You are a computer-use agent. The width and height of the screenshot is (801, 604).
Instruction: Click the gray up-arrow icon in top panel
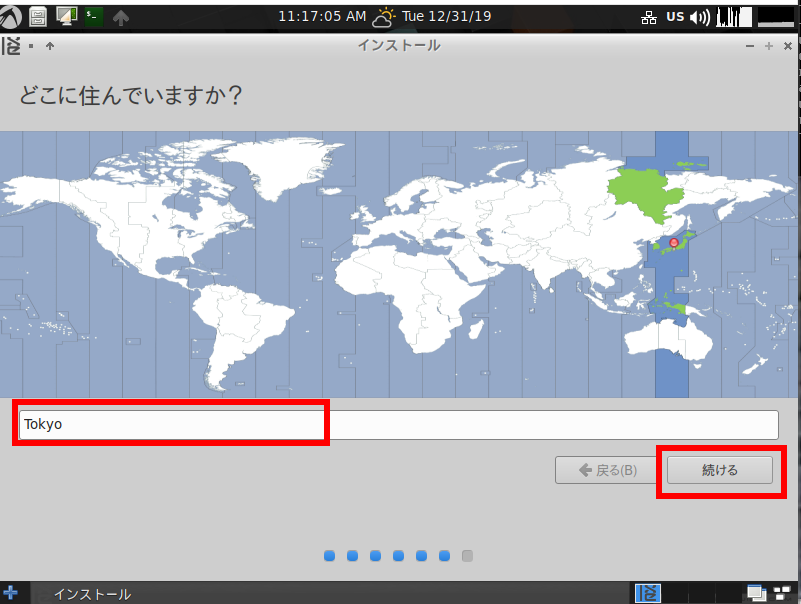click(x=121, y=18)
